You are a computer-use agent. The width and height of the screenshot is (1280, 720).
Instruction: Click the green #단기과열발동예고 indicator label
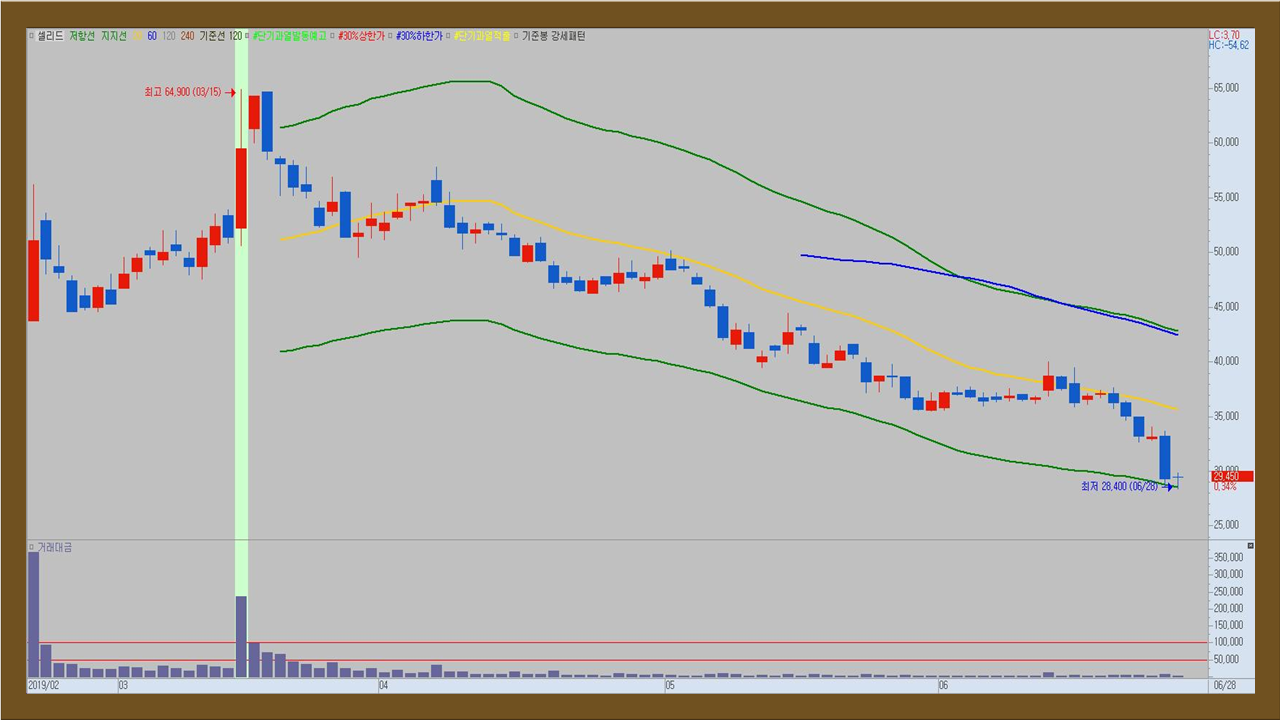click(x=290, y=36)
